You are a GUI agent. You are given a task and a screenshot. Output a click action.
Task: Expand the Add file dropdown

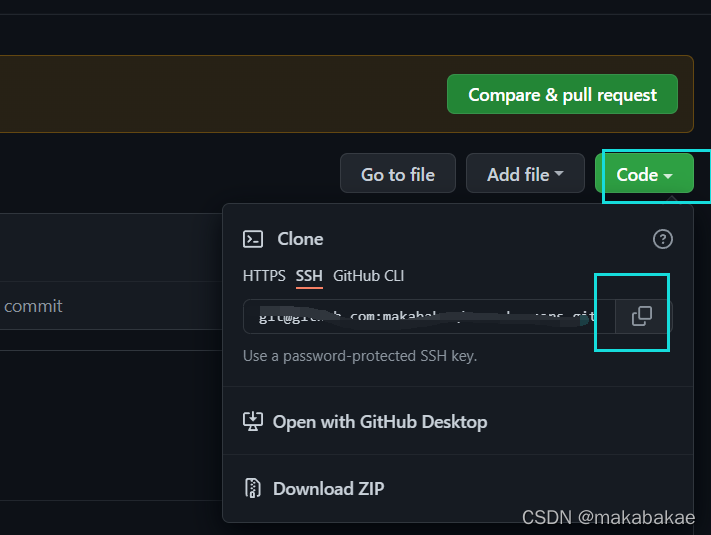click(525, 173)
